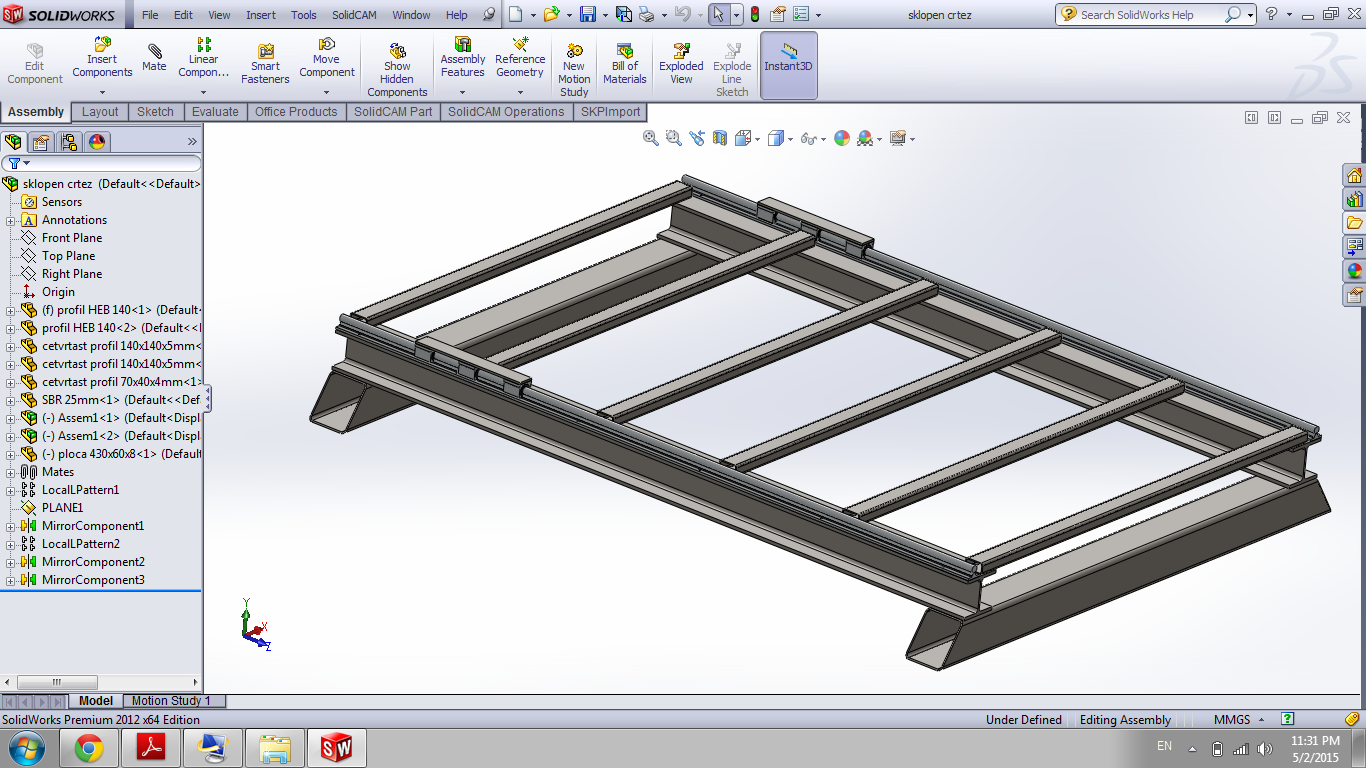Open the ConfigurationManager tab icon
Screen dimensions: 1366x768
click(68, 142)
